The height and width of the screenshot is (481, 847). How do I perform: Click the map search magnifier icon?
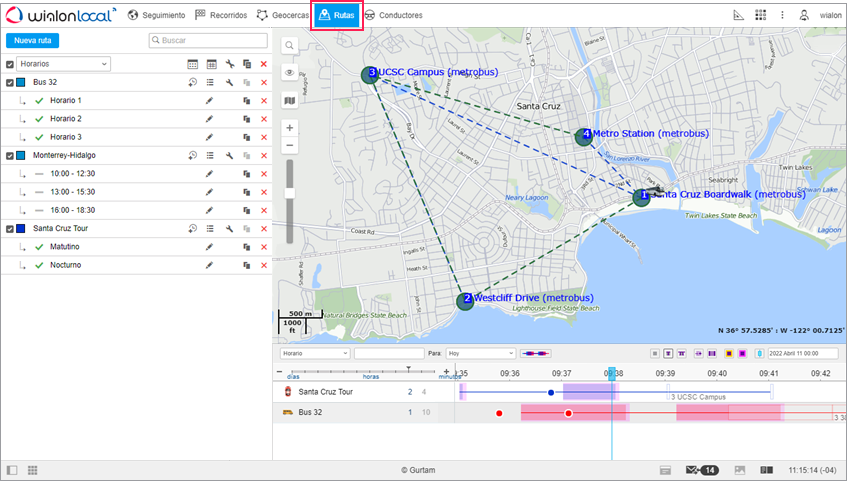click(290, 46)
